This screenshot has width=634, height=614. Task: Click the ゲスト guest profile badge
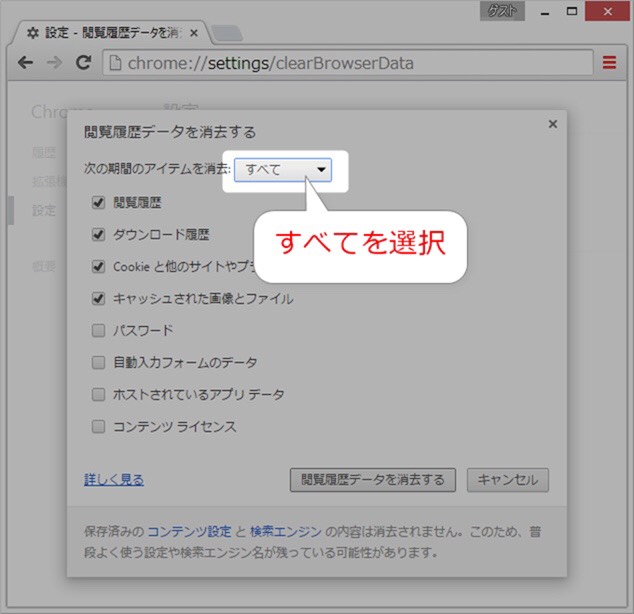click(502, 11)
